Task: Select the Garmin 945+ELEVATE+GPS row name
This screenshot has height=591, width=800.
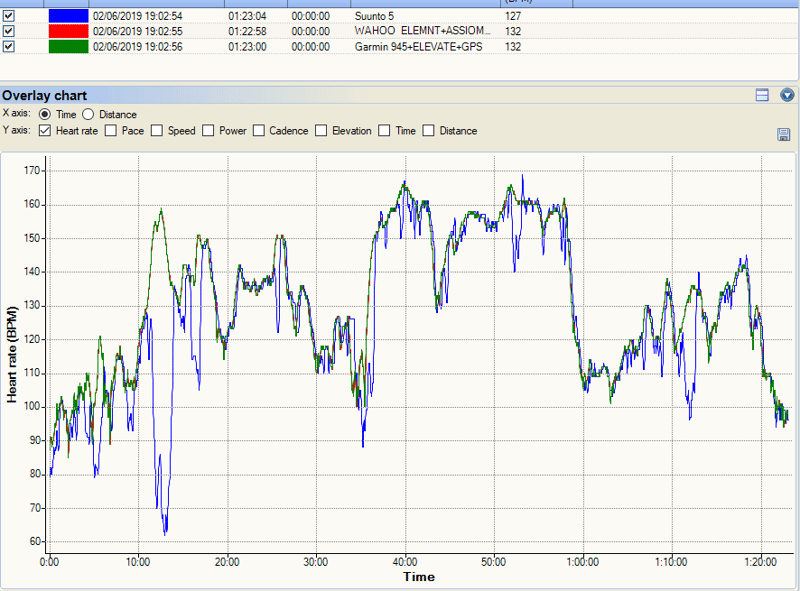Action: pyautogui.click(x=418, y=47)
